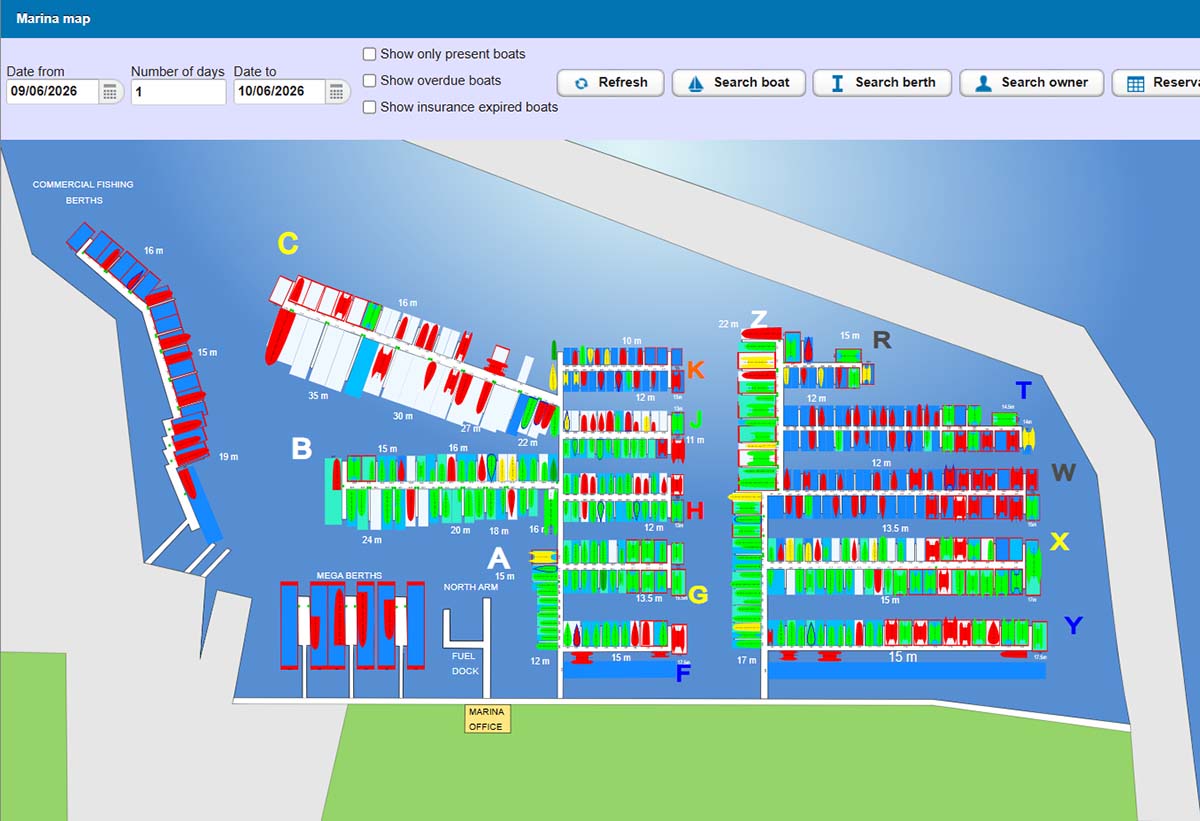Click the Date from input field
The height and width of the screenshot is (821, 1200).
[x=53, y=92]
